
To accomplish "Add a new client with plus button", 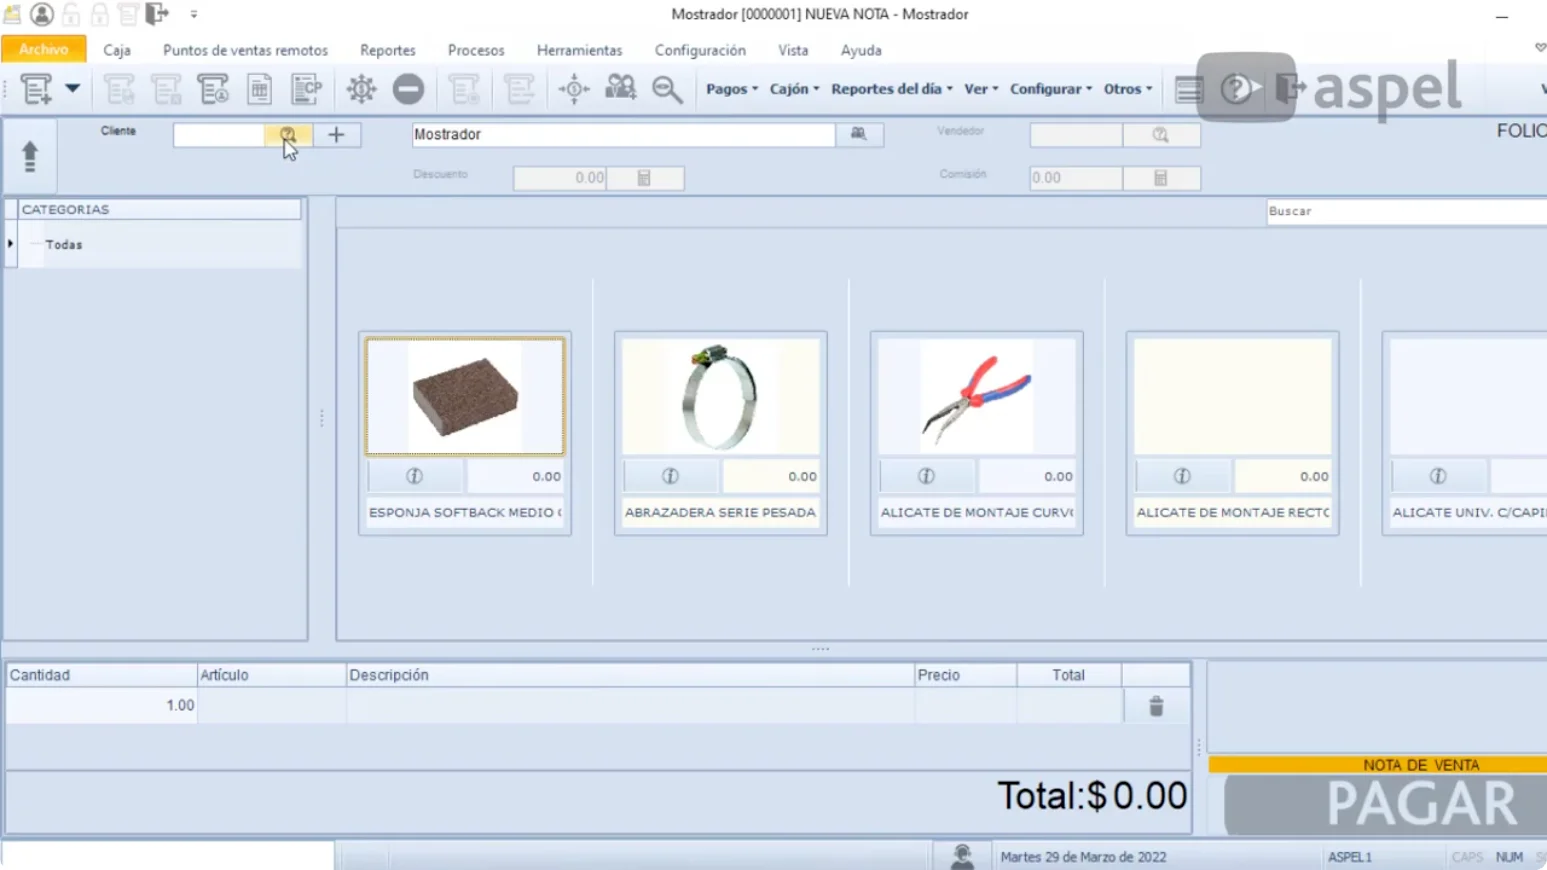I will [336, 134].
